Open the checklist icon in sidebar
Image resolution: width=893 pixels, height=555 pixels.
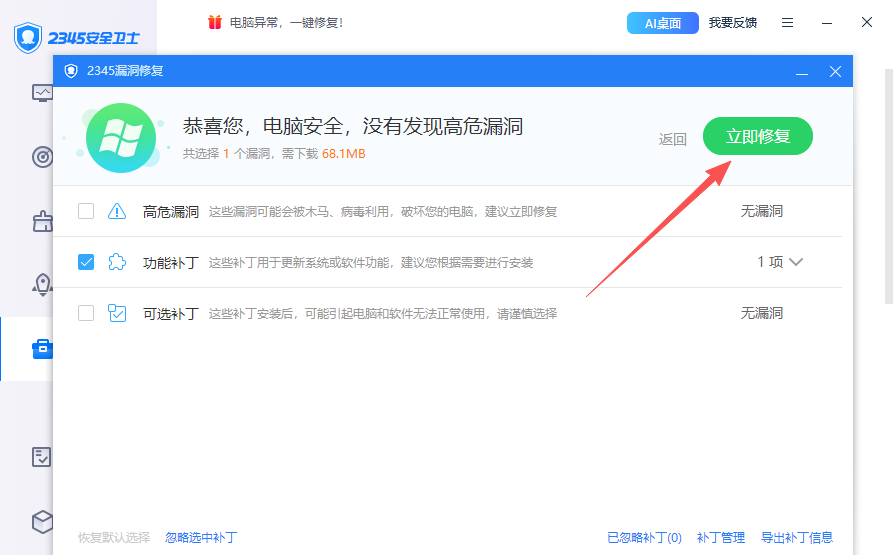[x=42, y=457]
